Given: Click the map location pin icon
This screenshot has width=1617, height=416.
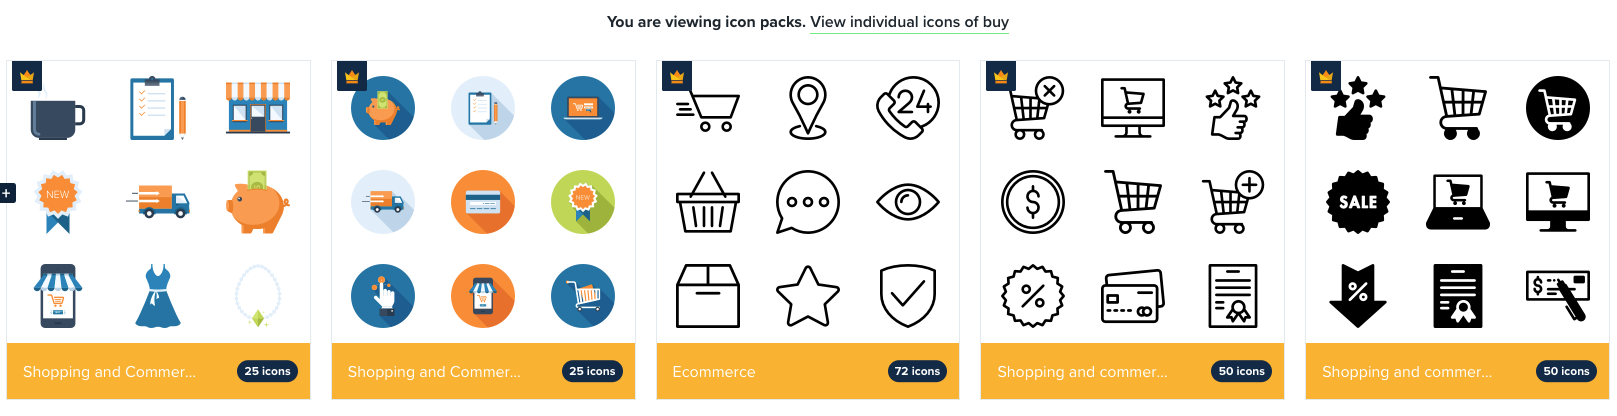Looking at the screenshot, I should [808, 108].
